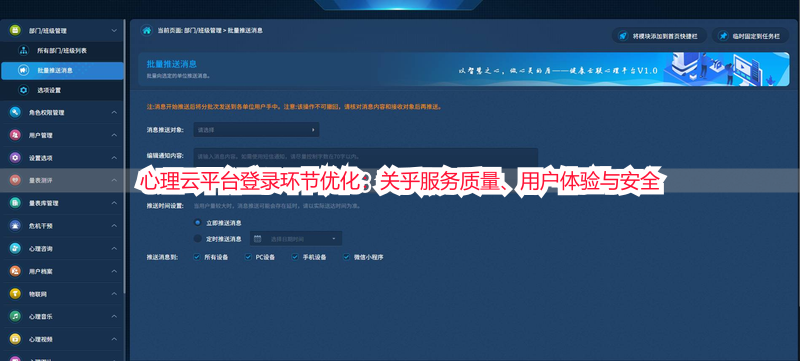Screen dimensions: 800x361
Task: Click the sidebar vertical scrollbar
Action: click(x=124, y=156)
